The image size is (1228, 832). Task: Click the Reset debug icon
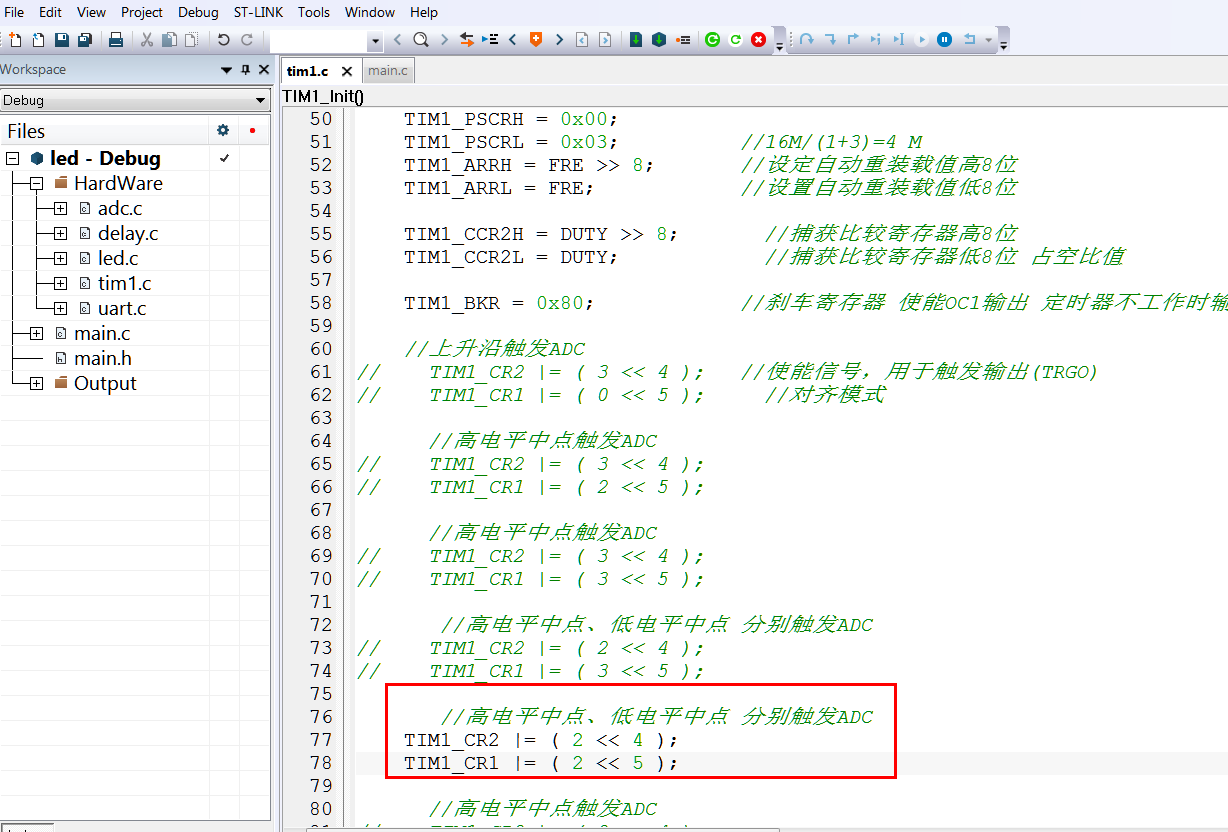click(x=969, y=40)
